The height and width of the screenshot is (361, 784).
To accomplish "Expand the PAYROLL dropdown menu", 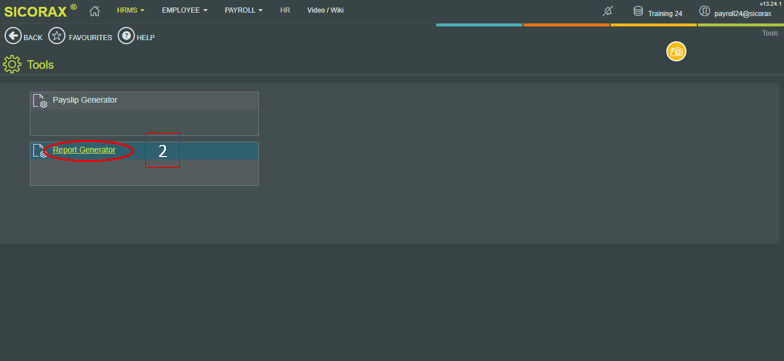I will coord(244,10).
